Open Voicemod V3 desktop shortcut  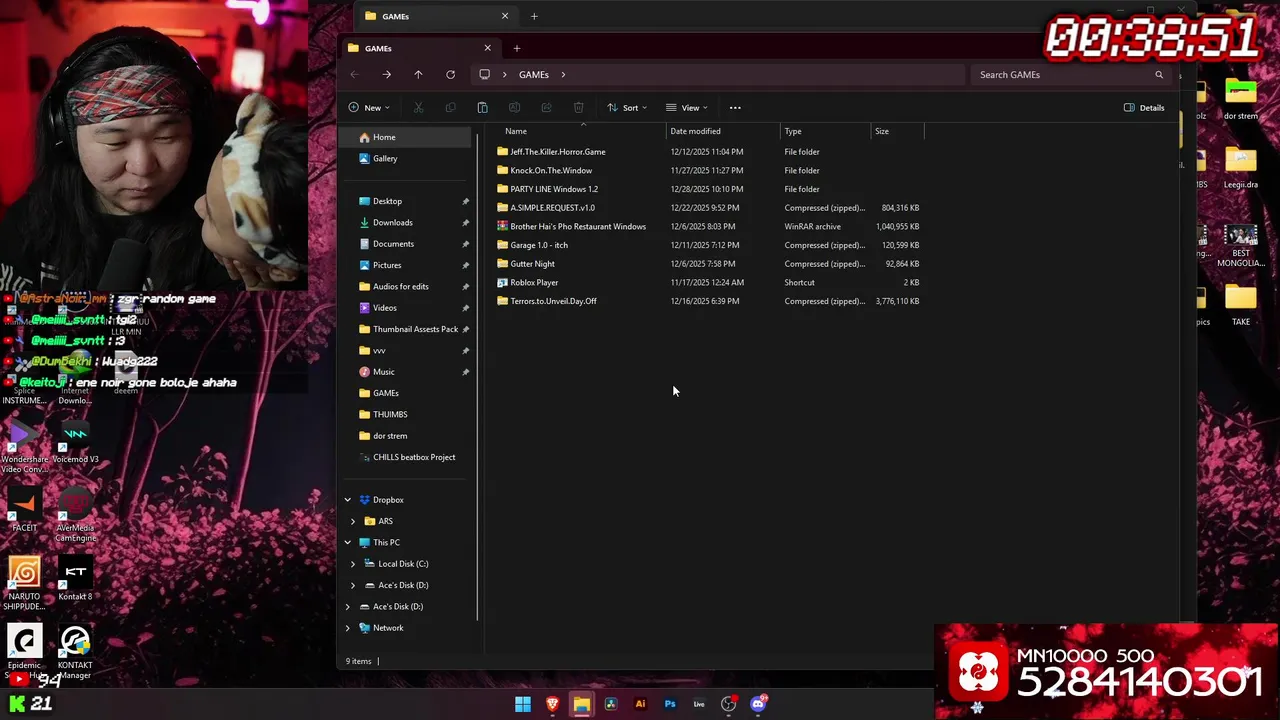pos(76,442)
